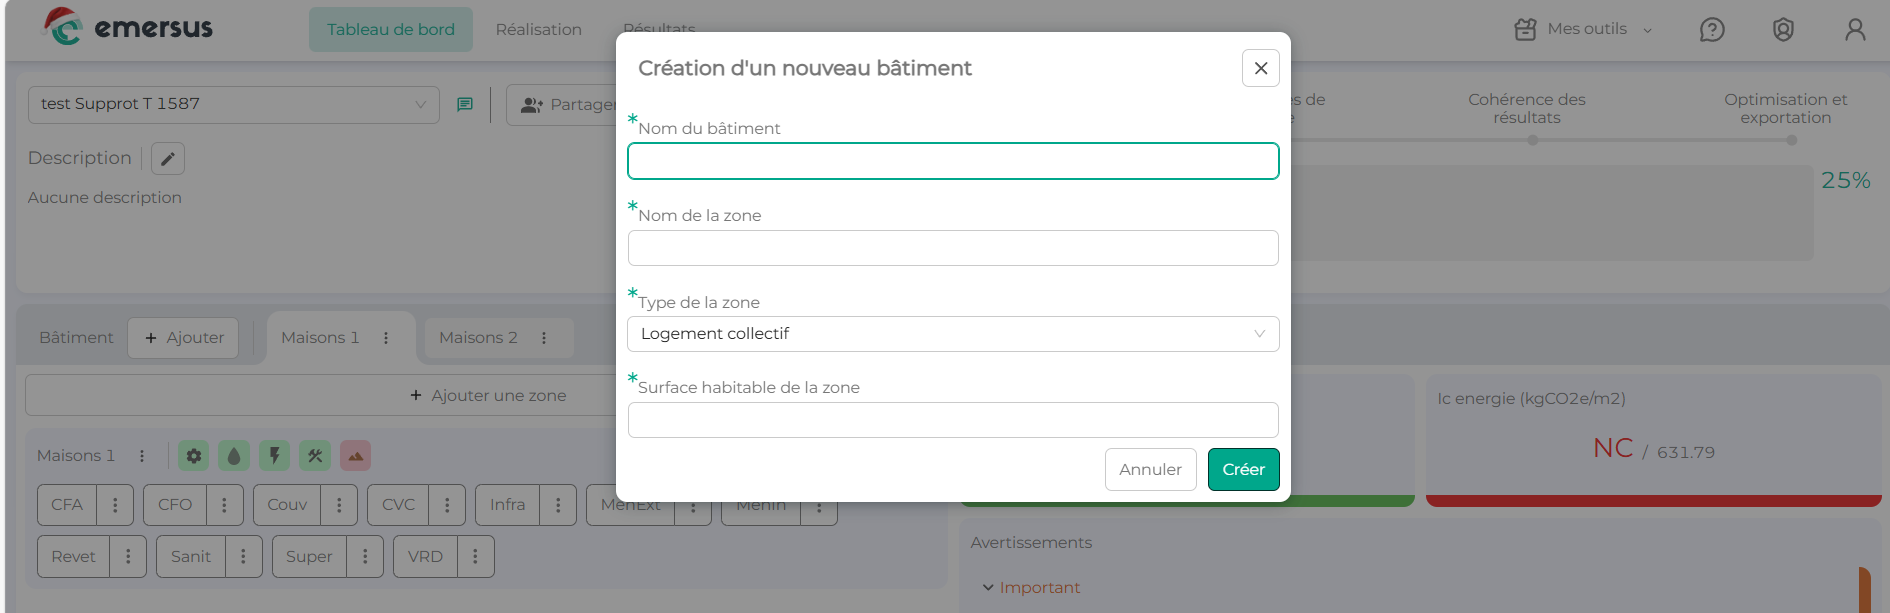1890x613 pixels.
Task: Select the Maisons 2 building tab
Action: tap(479, 338)
